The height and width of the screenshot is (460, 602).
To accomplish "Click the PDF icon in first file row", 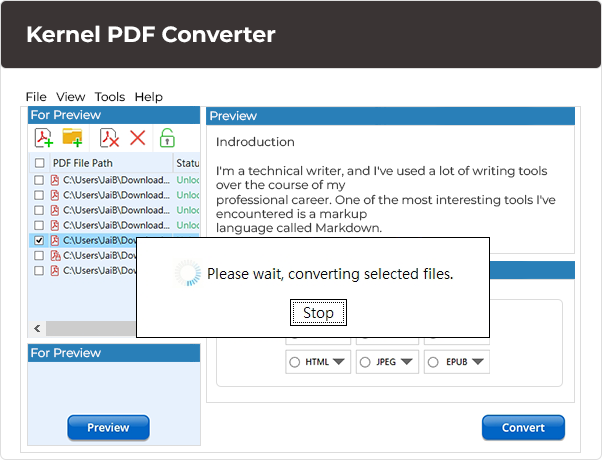I will tap(55, 180).
